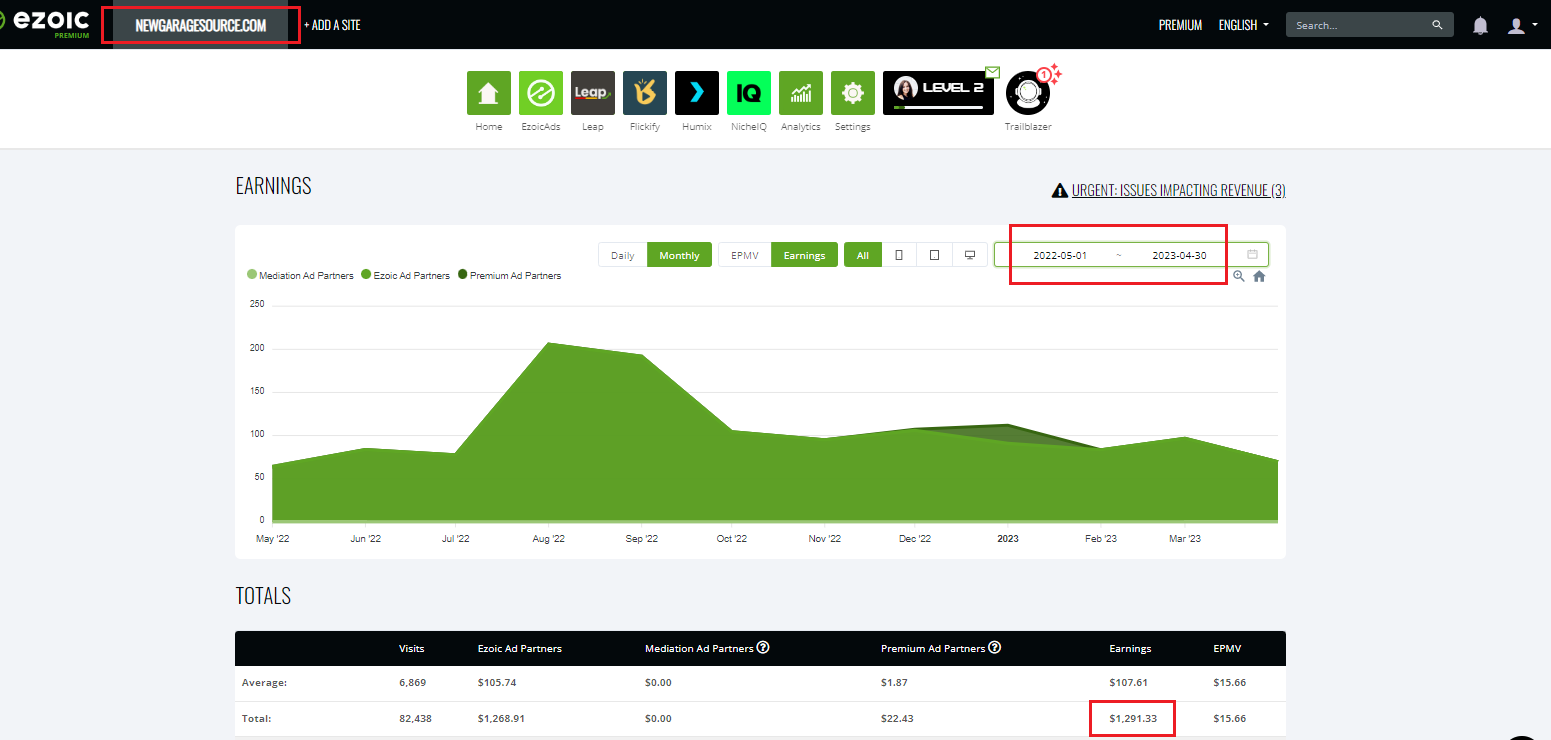
Task: Open the NEWGARAGESOURCE.COM site selector
Action: pos(201,25)
